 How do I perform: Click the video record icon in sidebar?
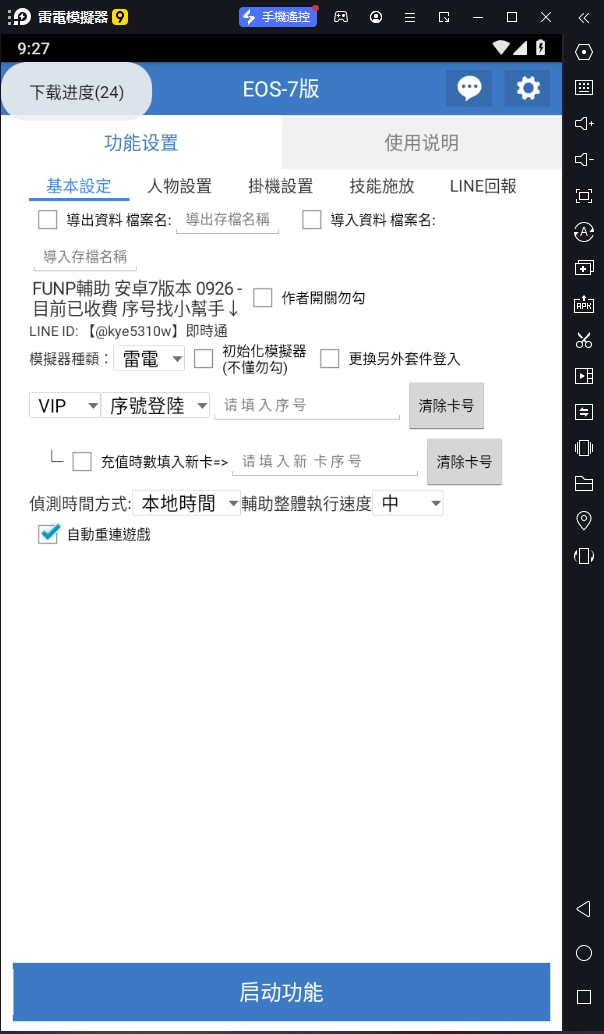coord(584,376)
